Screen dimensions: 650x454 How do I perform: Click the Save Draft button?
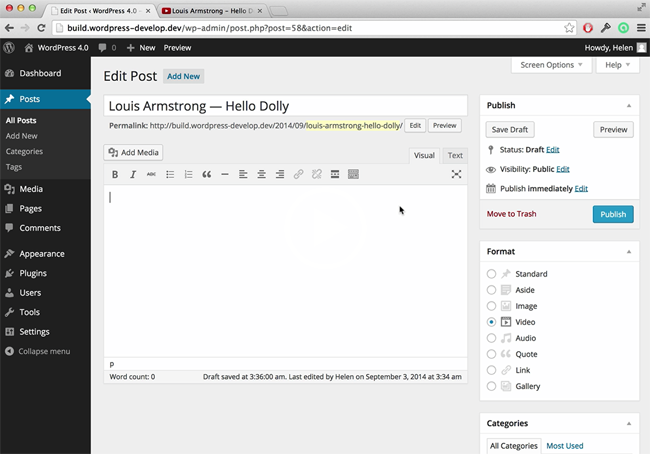pos(510,130)
